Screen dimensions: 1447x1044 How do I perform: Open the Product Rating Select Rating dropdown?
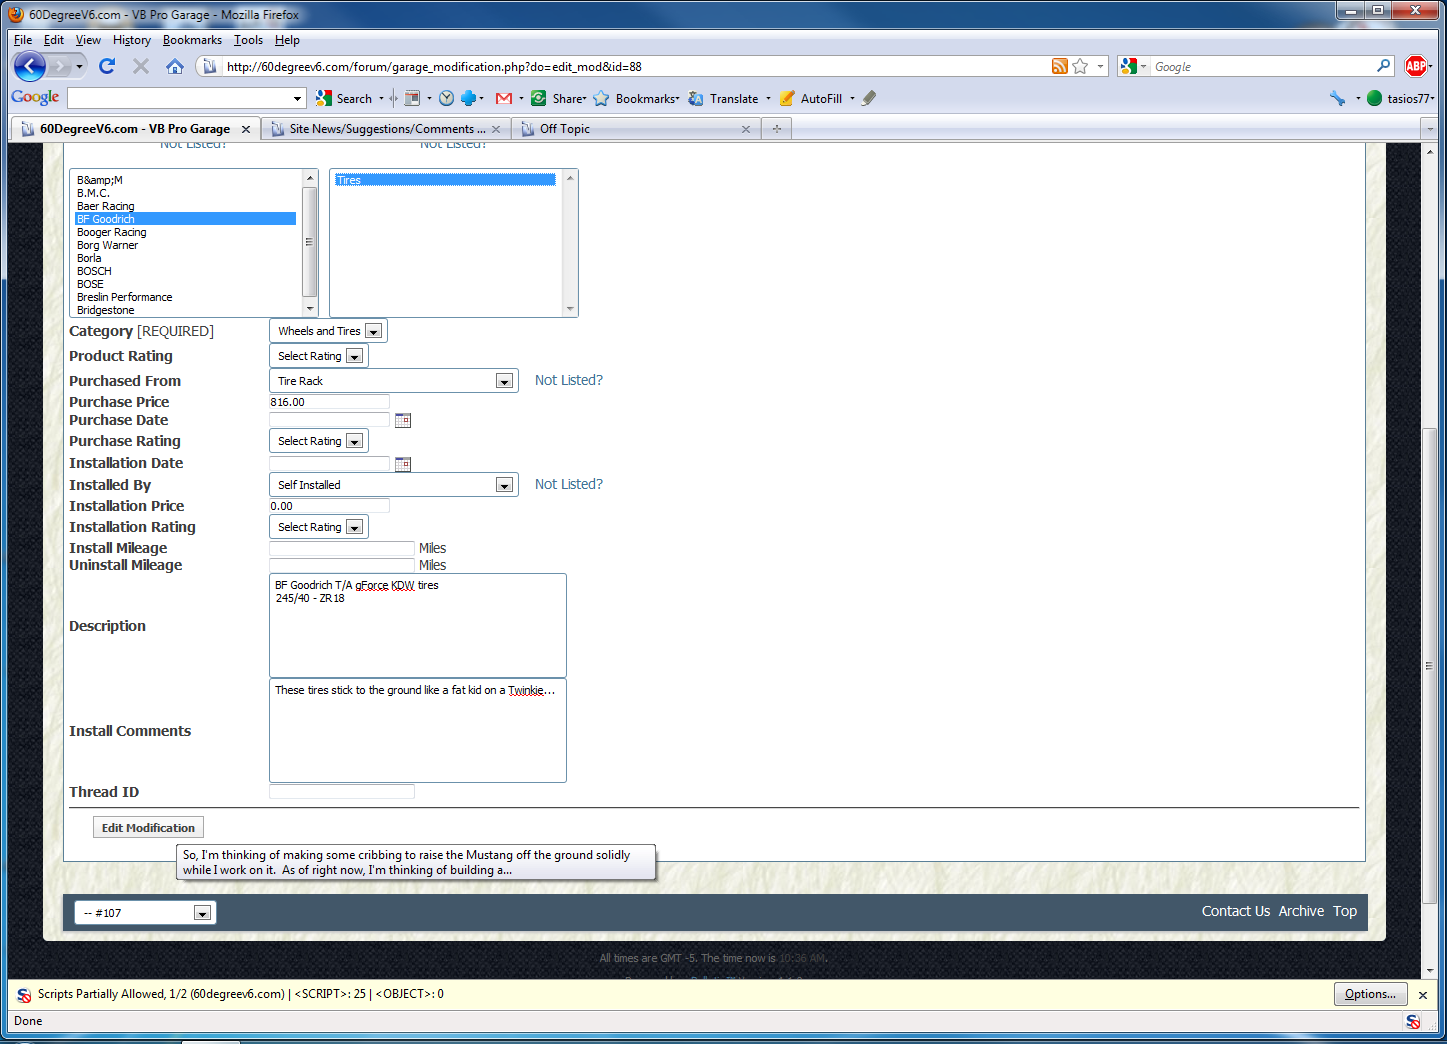[354, 357]
